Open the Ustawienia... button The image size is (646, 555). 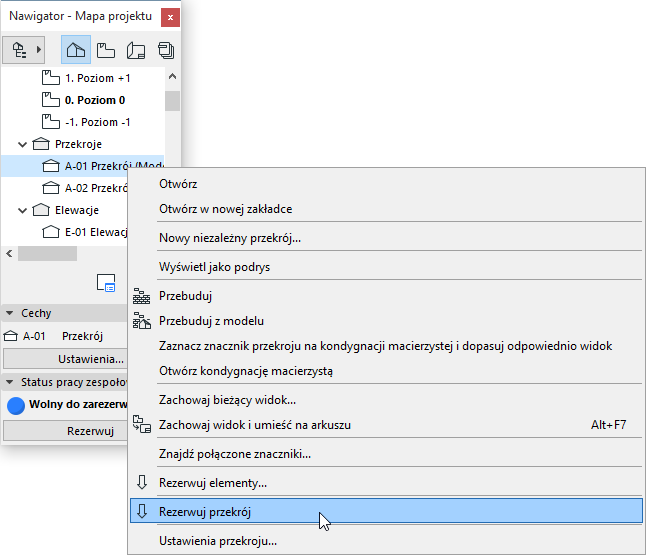66,359
